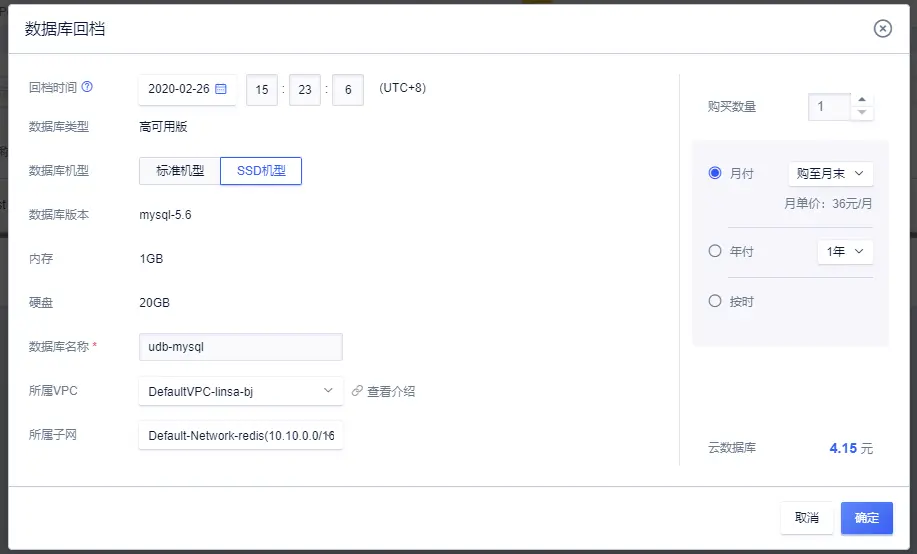Decrease 购买数量 with down arrow
Screen dimensions: 917x554
pyautogui.click(x=862, y=113)
